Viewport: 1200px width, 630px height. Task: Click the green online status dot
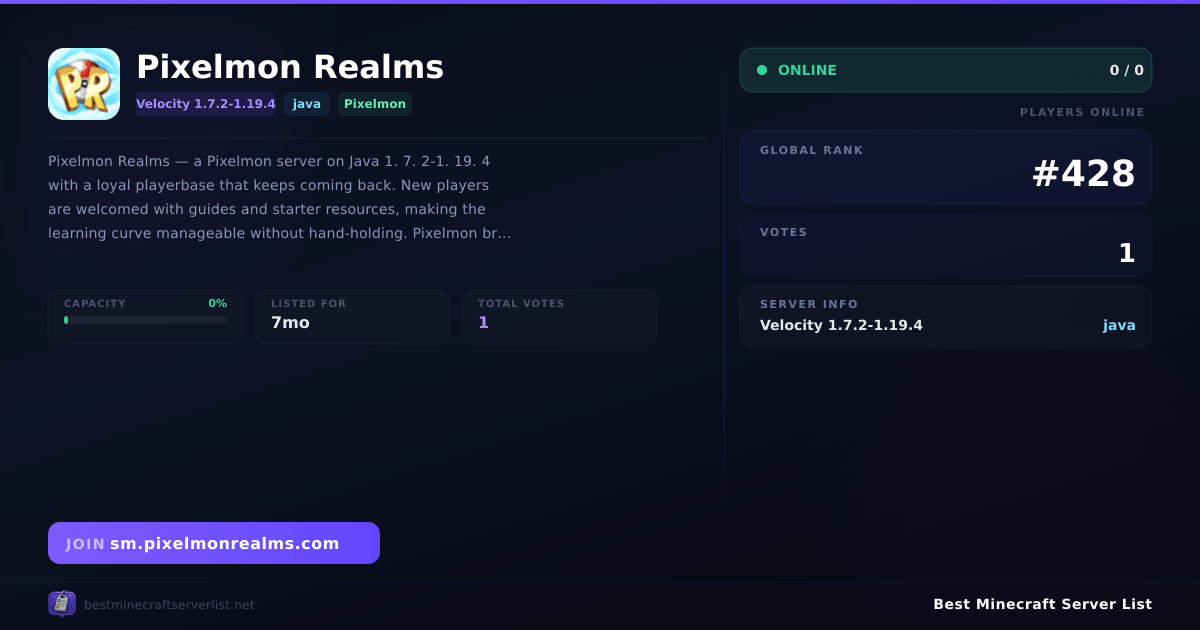click(x=762, y=70)
